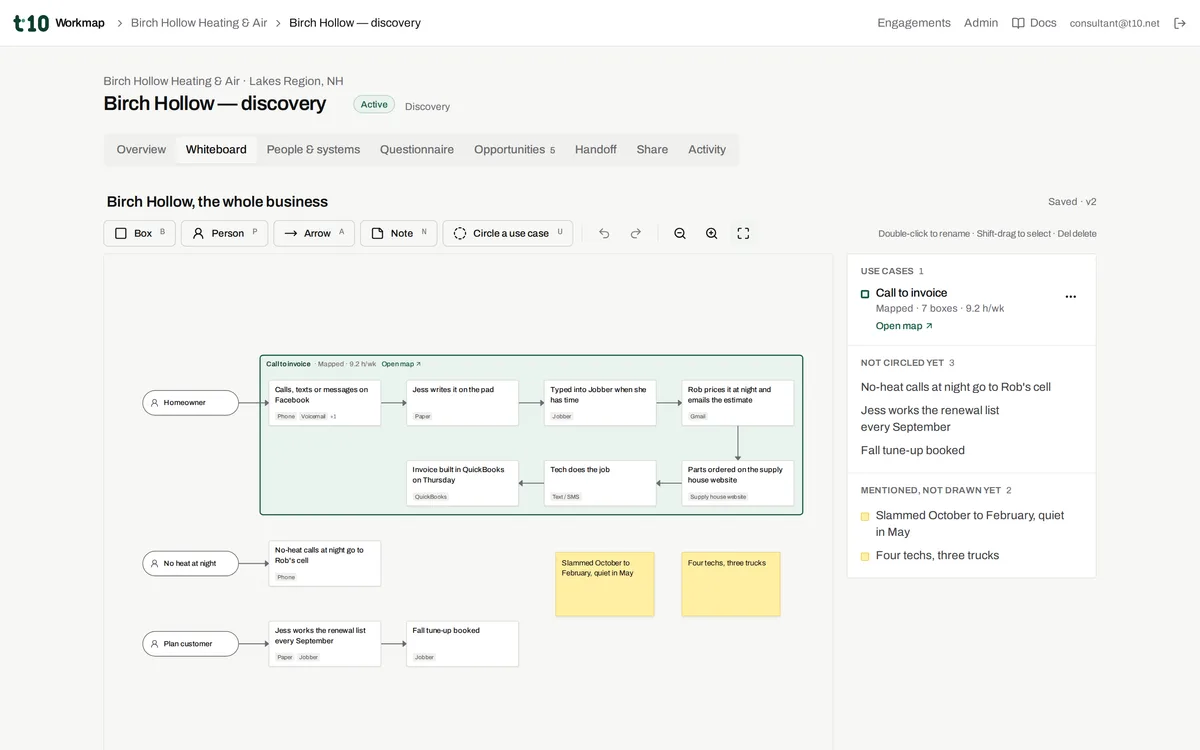This screenshot has height=750, width=1200.
Task: Click the Active status badge
Action: (374, 105)
